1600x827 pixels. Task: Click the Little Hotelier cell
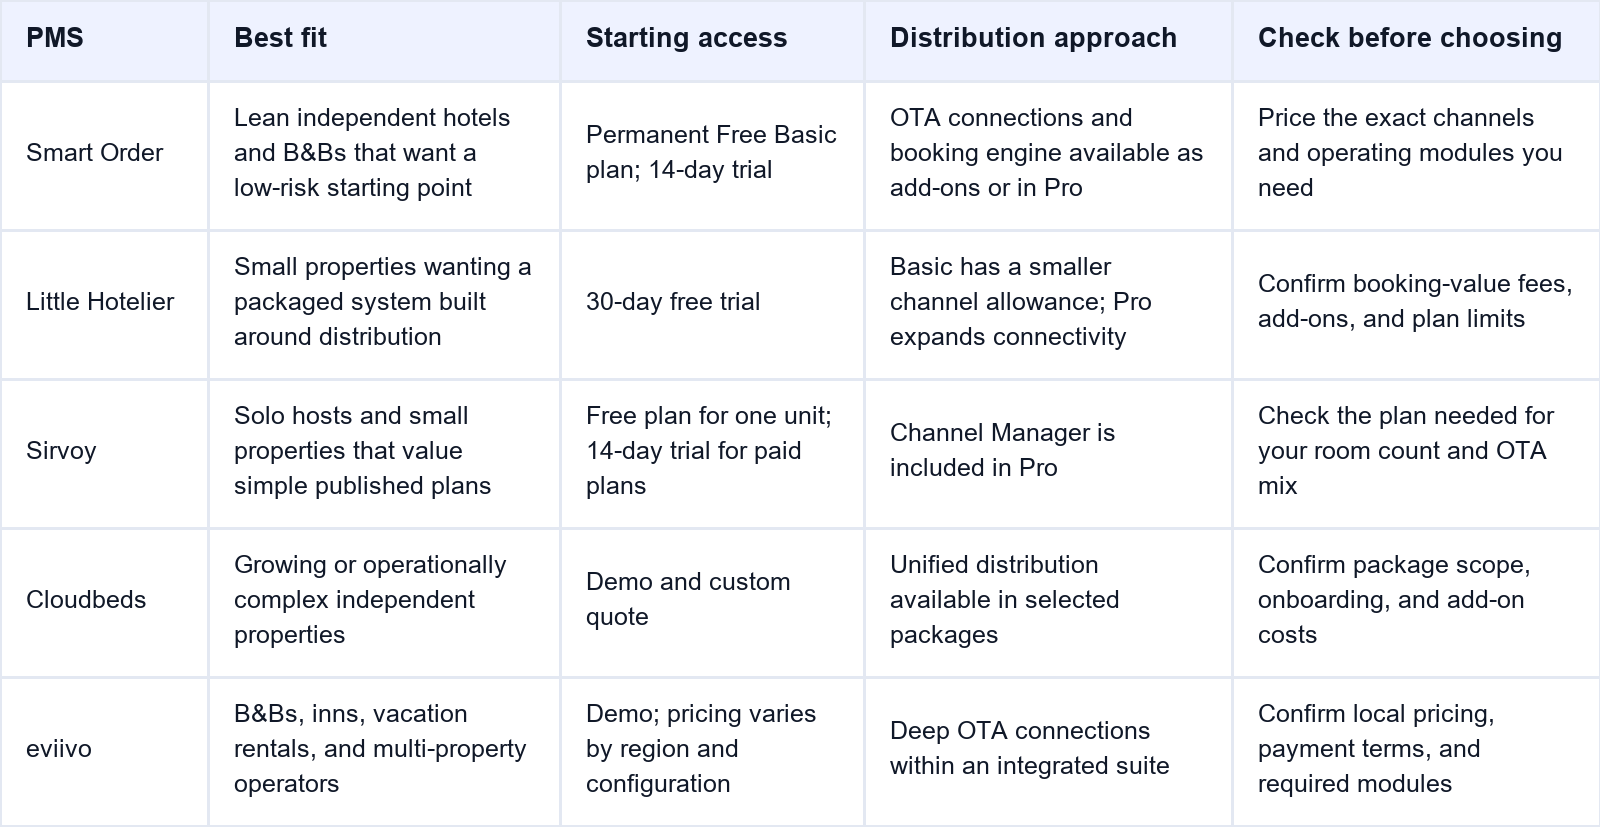coord(104,305)
